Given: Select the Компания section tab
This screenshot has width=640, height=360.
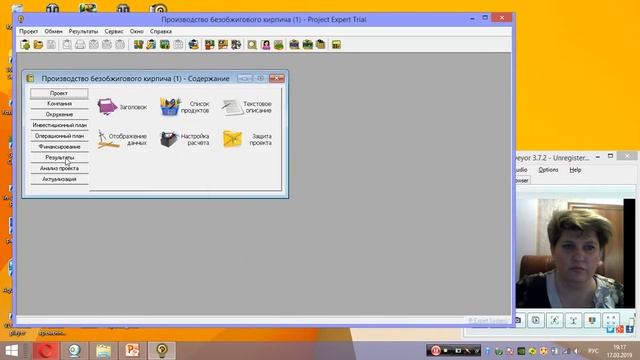Looking at the screenshot, I should click(x=59, y=104).
